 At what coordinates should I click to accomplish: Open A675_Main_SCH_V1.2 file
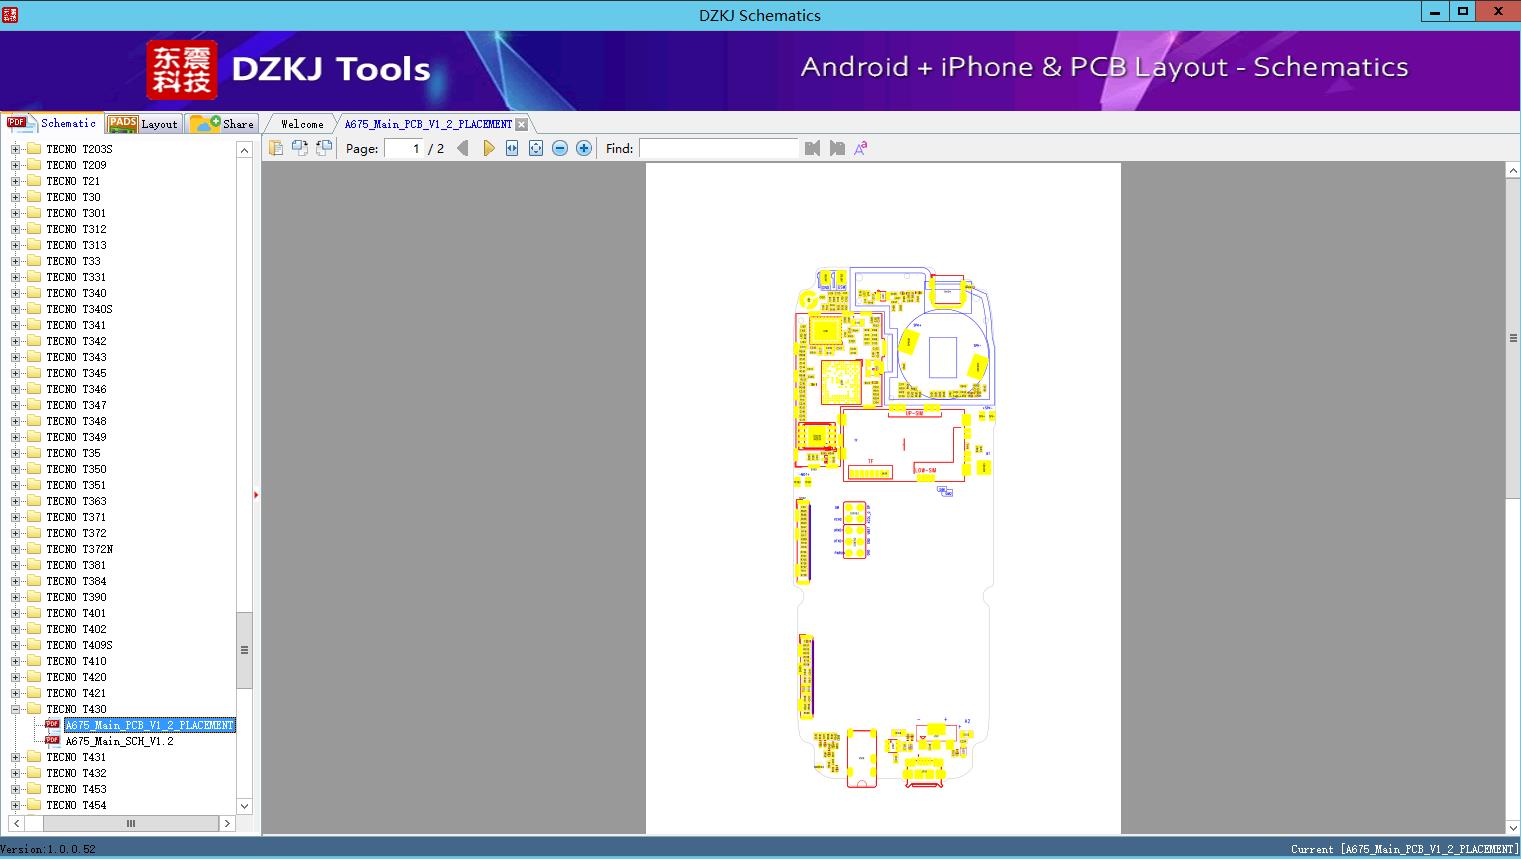click(119, 741)
